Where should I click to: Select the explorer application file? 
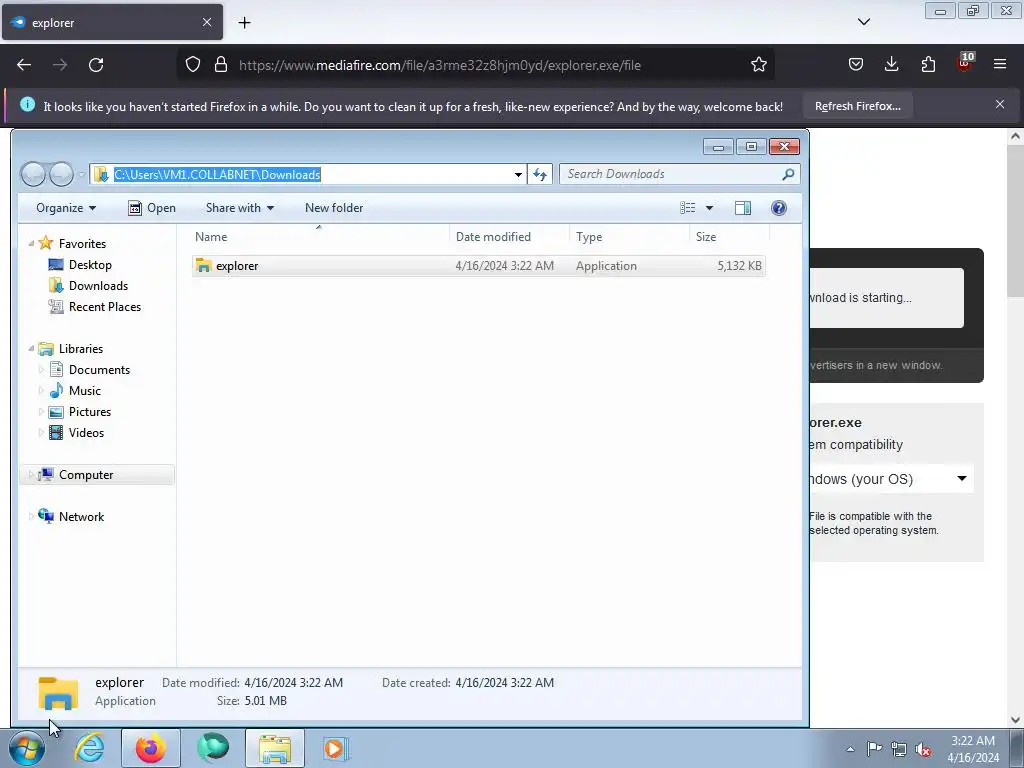tap(479, 266)
